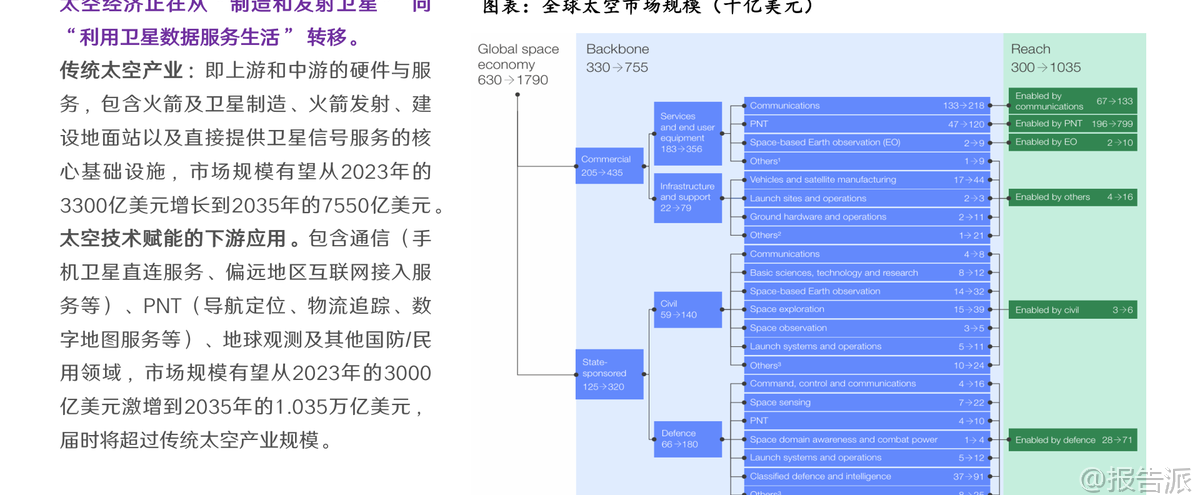
Task: Click the Enabled by EO box
Action: (x=1074, y=143)
